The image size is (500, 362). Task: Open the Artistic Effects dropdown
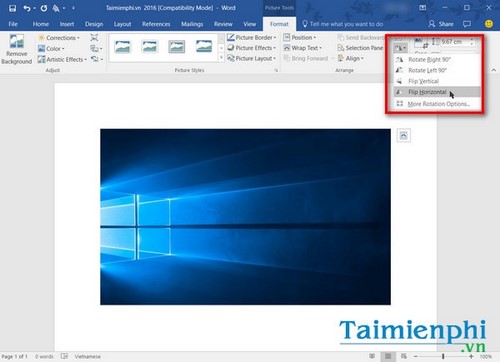tap(62, 59)
